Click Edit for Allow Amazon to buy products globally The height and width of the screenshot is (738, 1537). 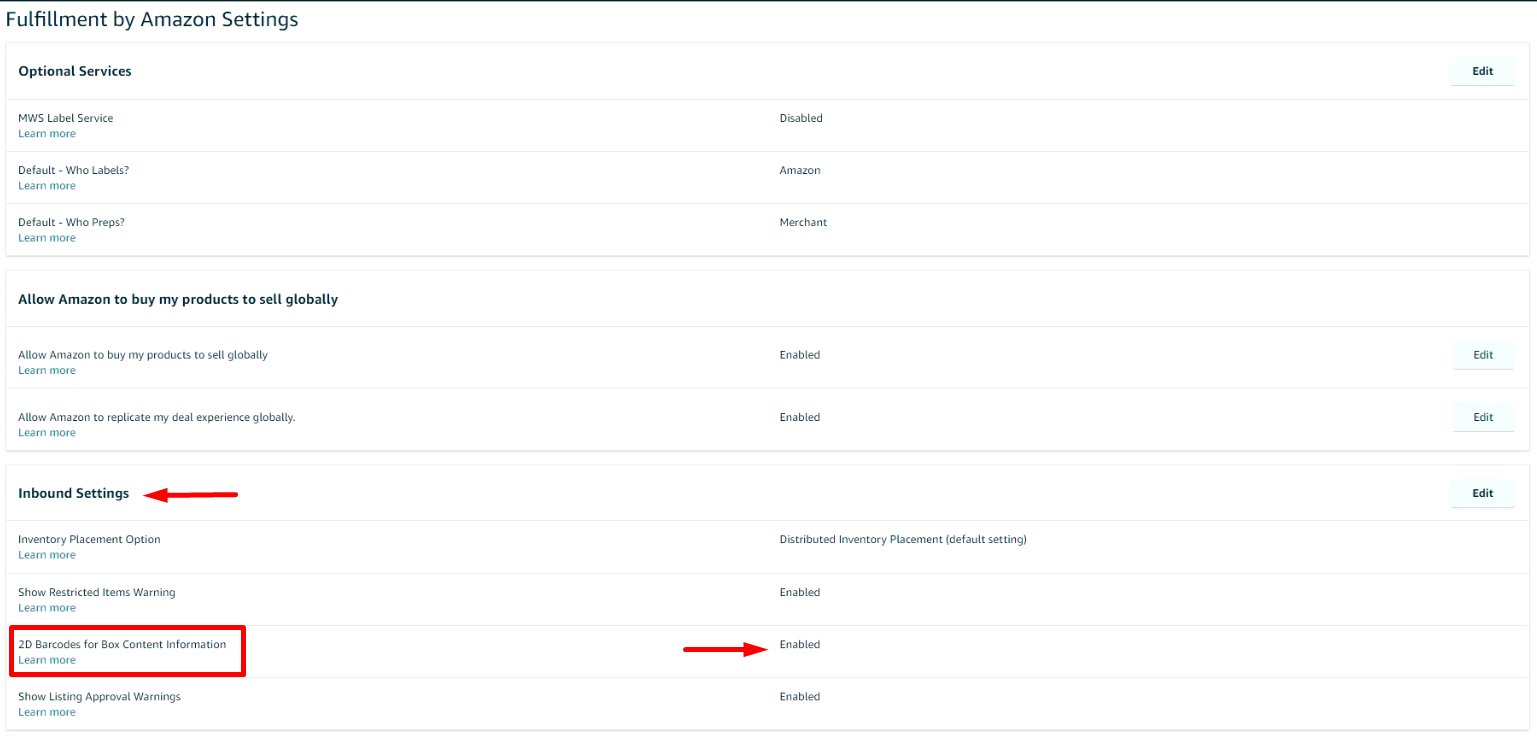(x=1482, y=355)
